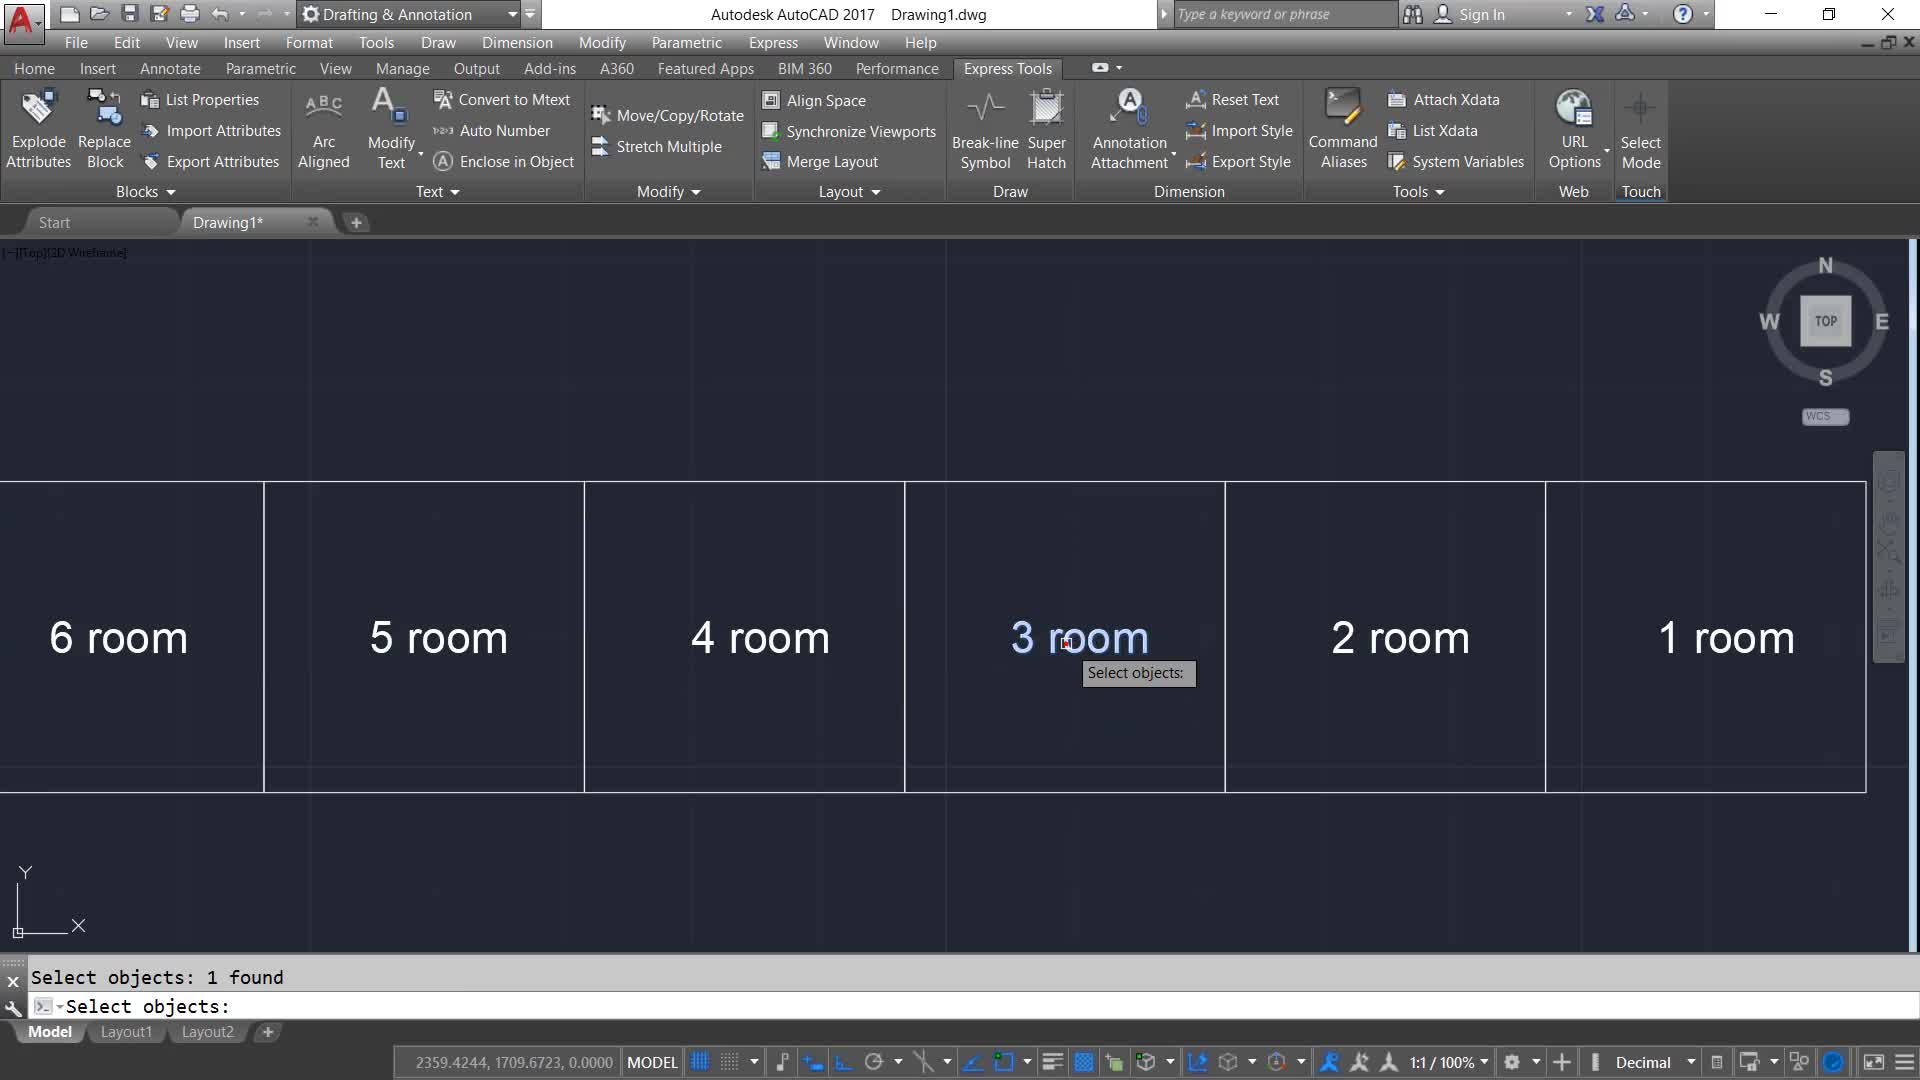Click the Arc Aligned text tool
1920x1080 pixels.
click(323, 130)
